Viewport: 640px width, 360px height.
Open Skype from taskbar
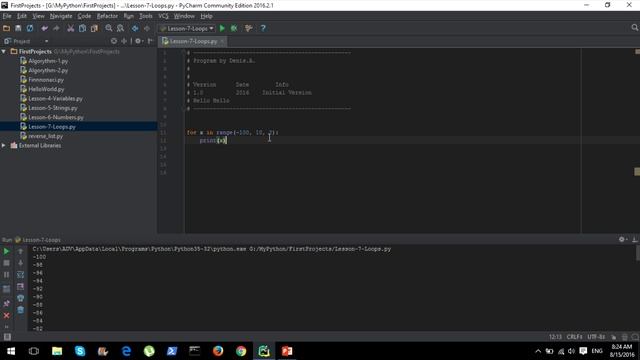pos(80,351)
